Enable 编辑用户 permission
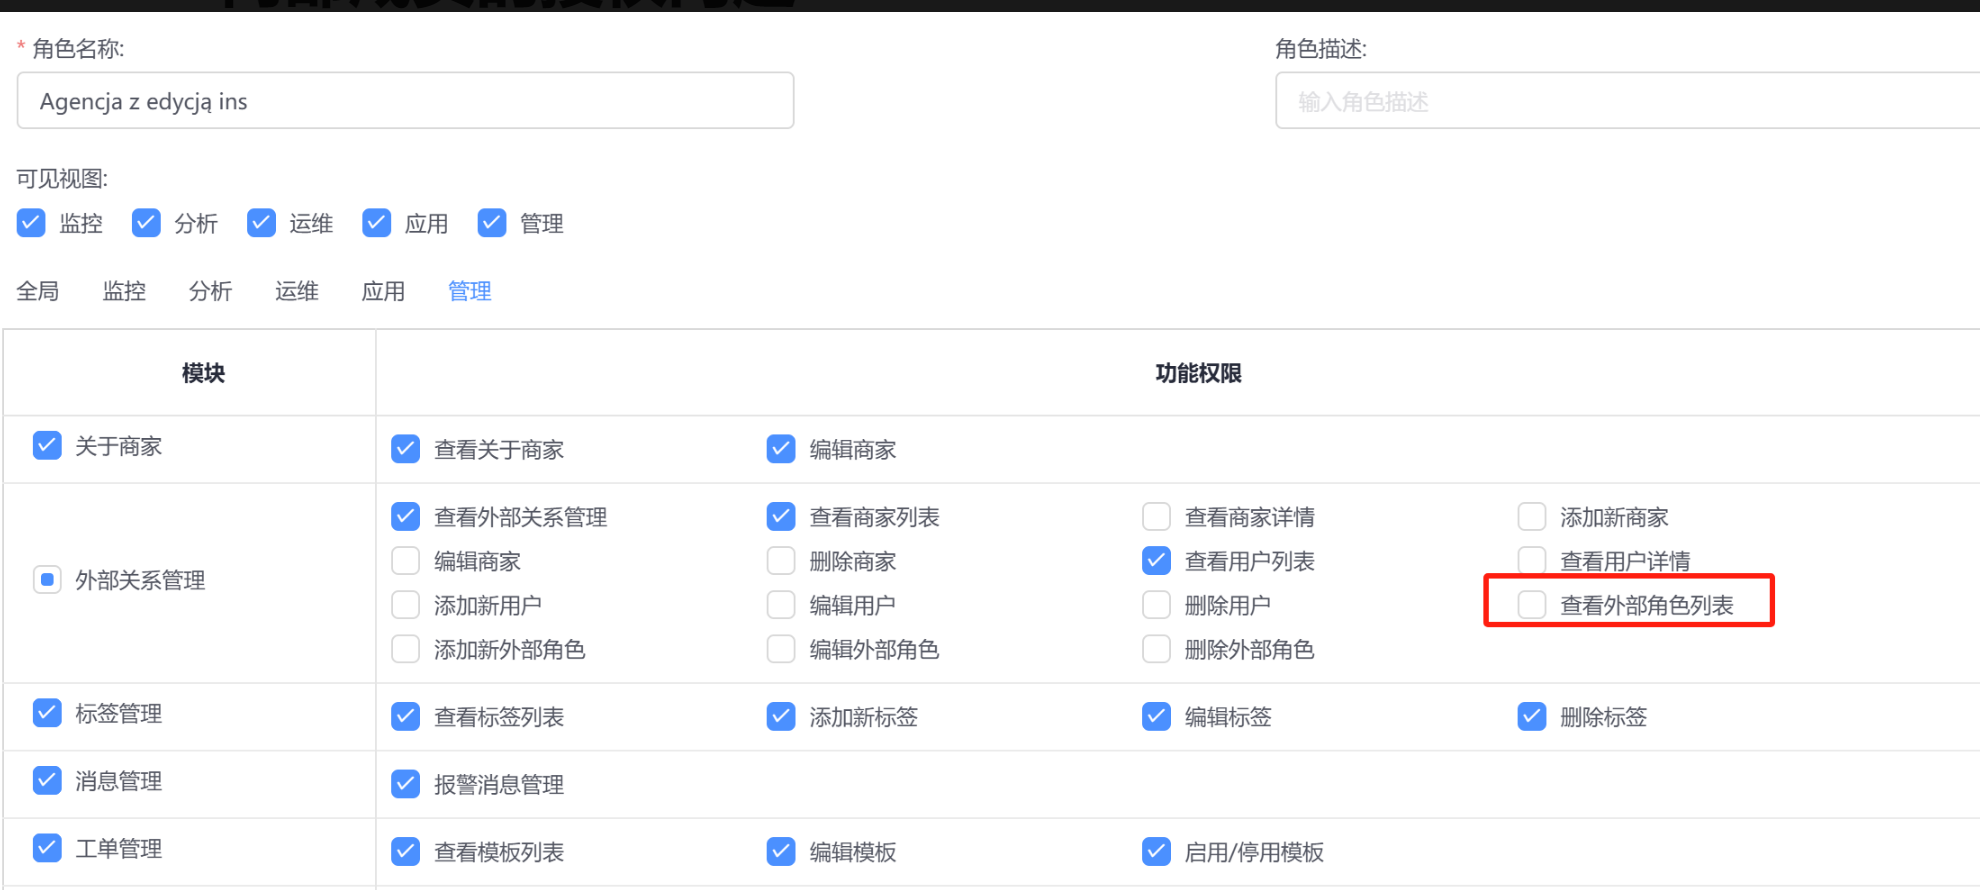This screenshot has width=1980, height=890. click(x=781, y=604)
